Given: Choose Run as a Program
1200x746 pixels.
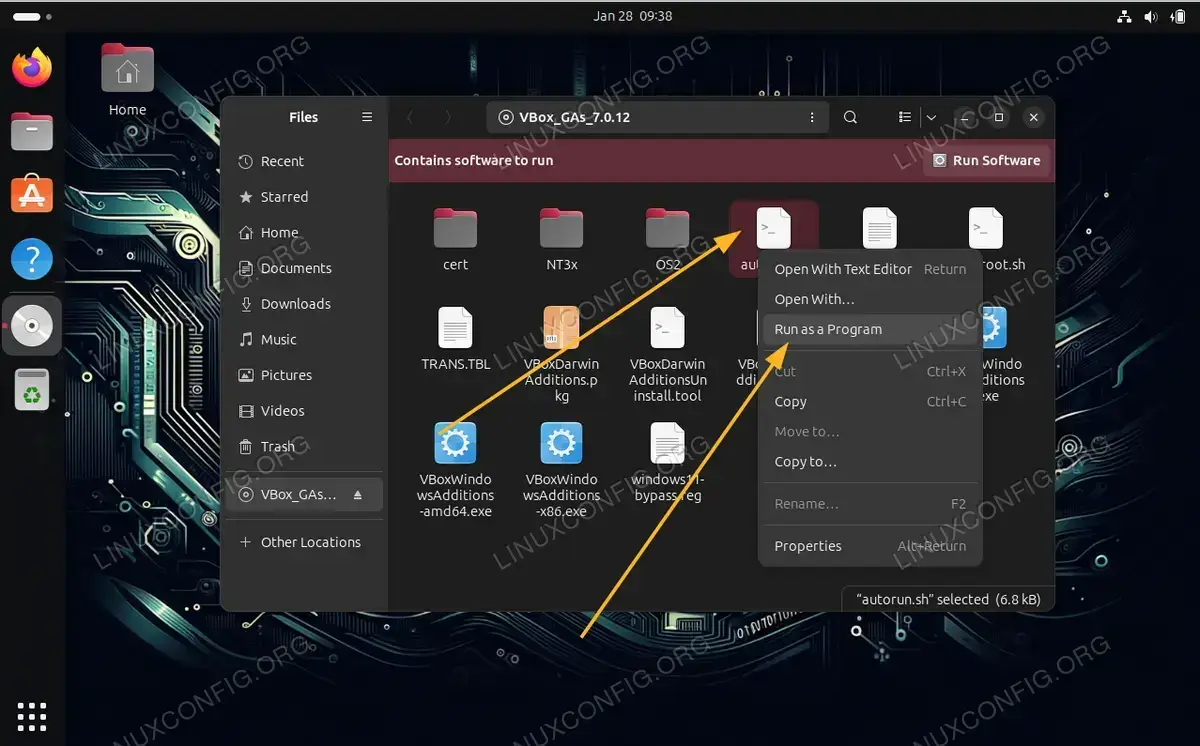Looking at the screenshot, I should 870,329.
